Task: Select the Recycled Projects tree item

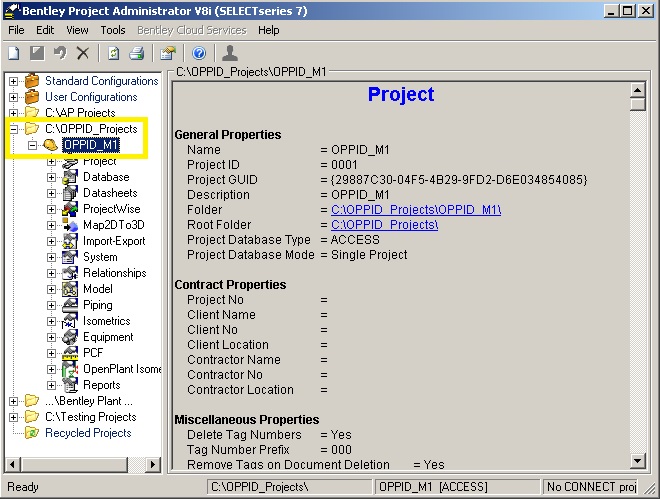Action: (88, 433)
